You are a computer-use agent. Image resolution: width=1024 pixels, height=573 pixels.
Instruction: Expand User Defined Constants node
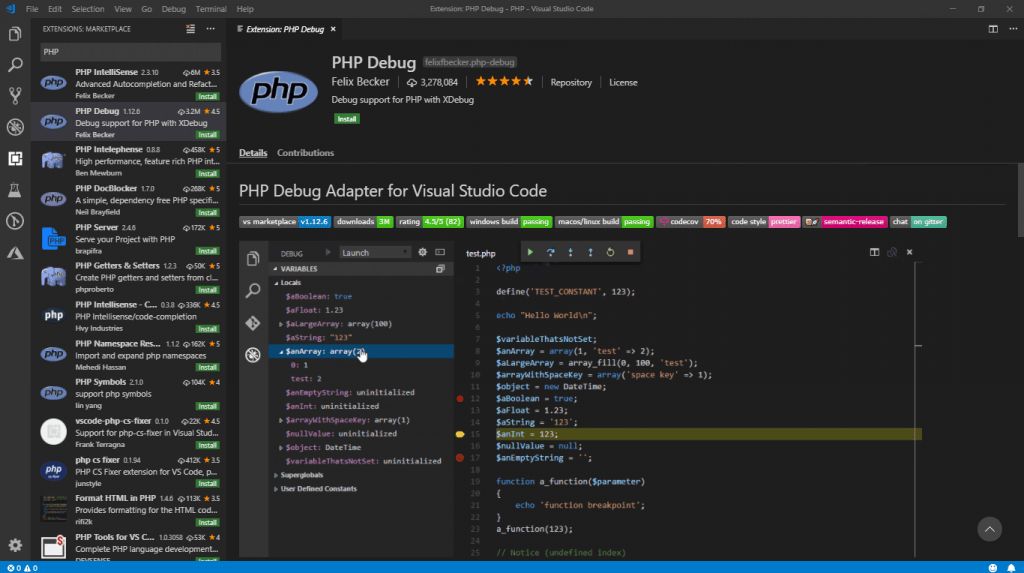click(x=276, y=489)
